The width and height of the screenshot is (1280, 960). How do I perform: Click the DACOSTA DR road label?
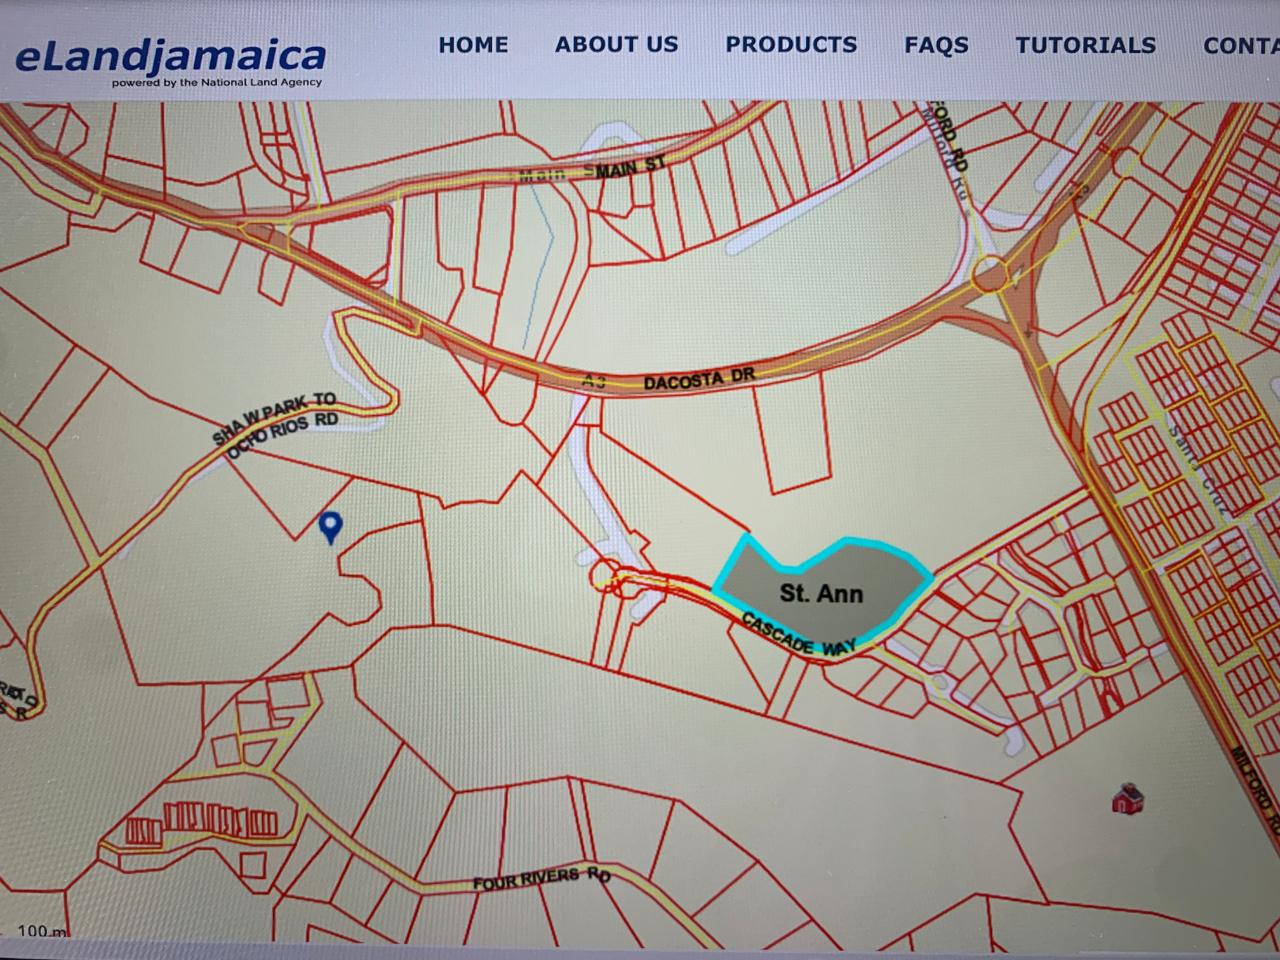pyautogui.click(x=700, y=377)
